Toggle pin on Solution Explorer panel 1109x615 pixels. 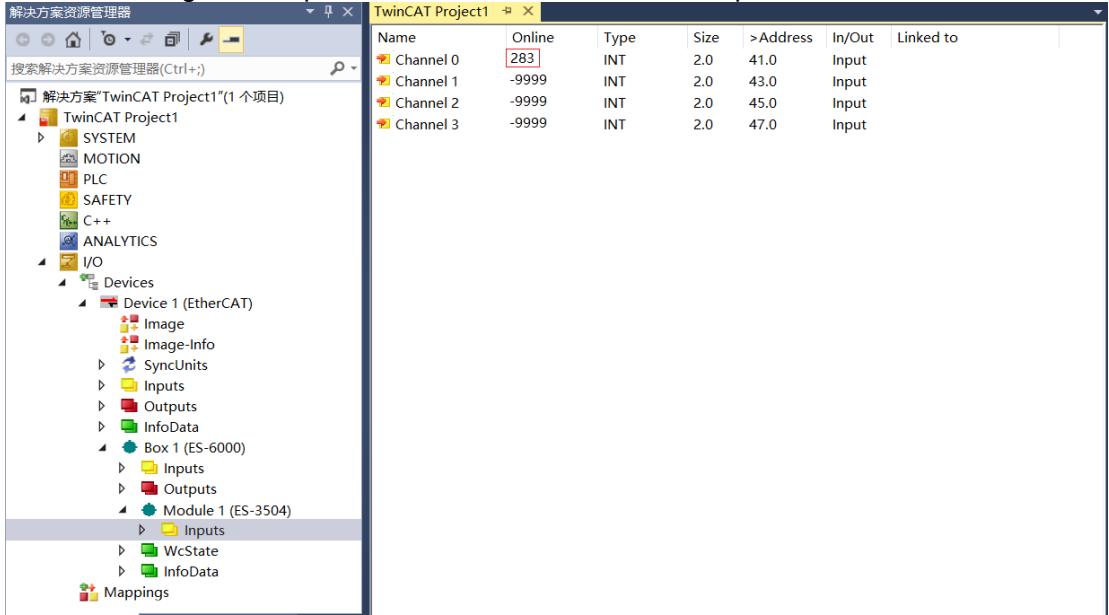pos(328,11)
